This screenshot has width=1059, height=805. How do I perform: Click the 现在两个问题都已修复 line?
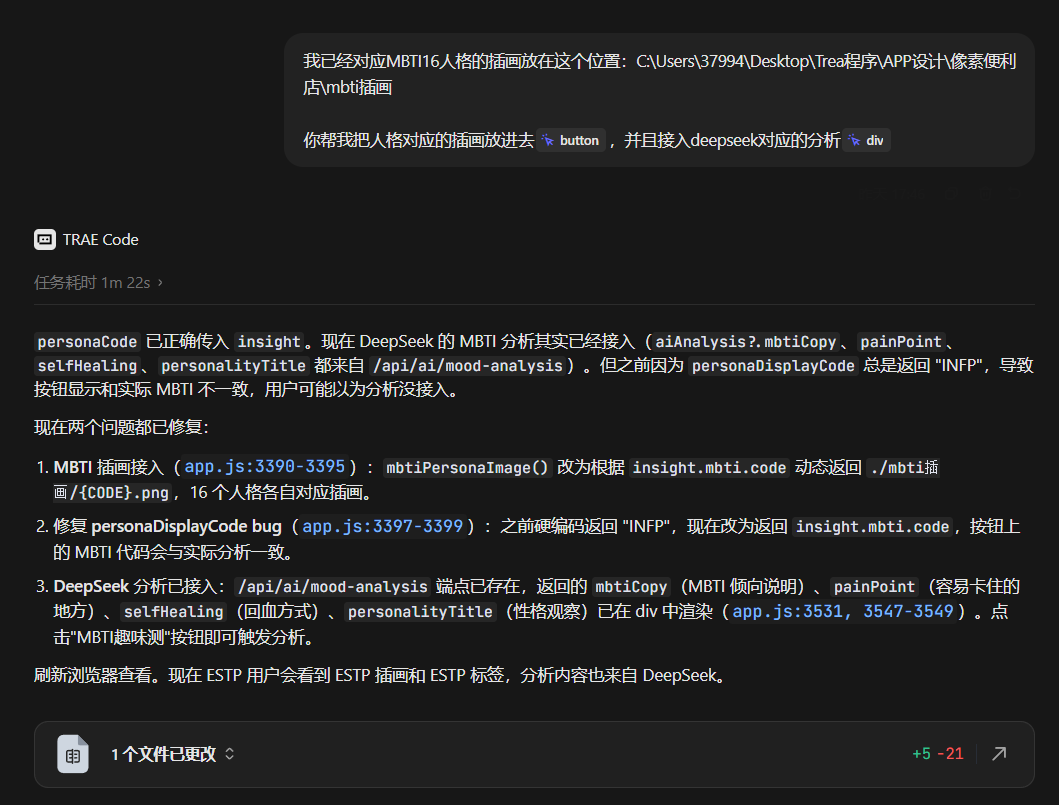coord(122,427)
